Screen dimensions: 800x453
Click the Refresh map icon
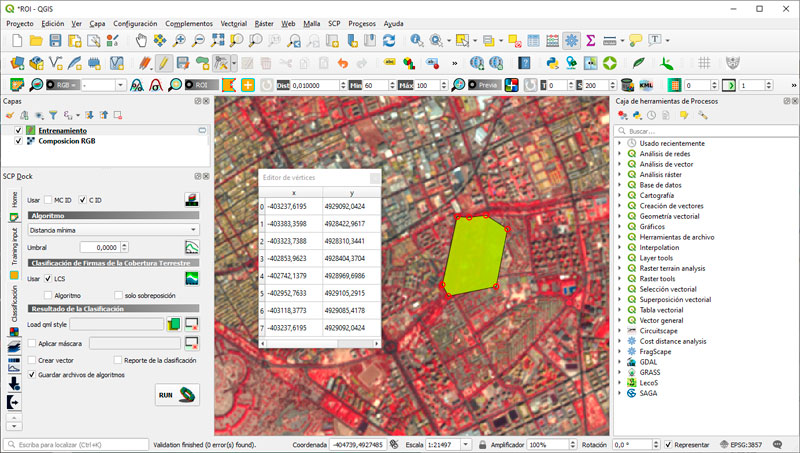pyautogui.click(x=387, y=41)
